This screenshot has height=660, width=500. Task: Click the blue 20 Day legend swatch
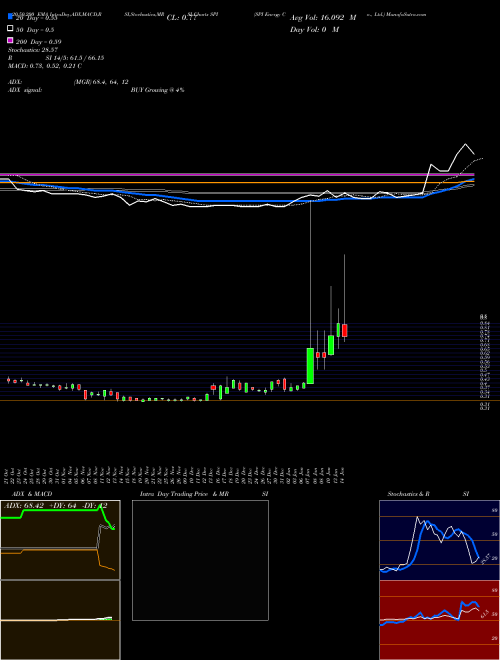(x=11, y=17)
